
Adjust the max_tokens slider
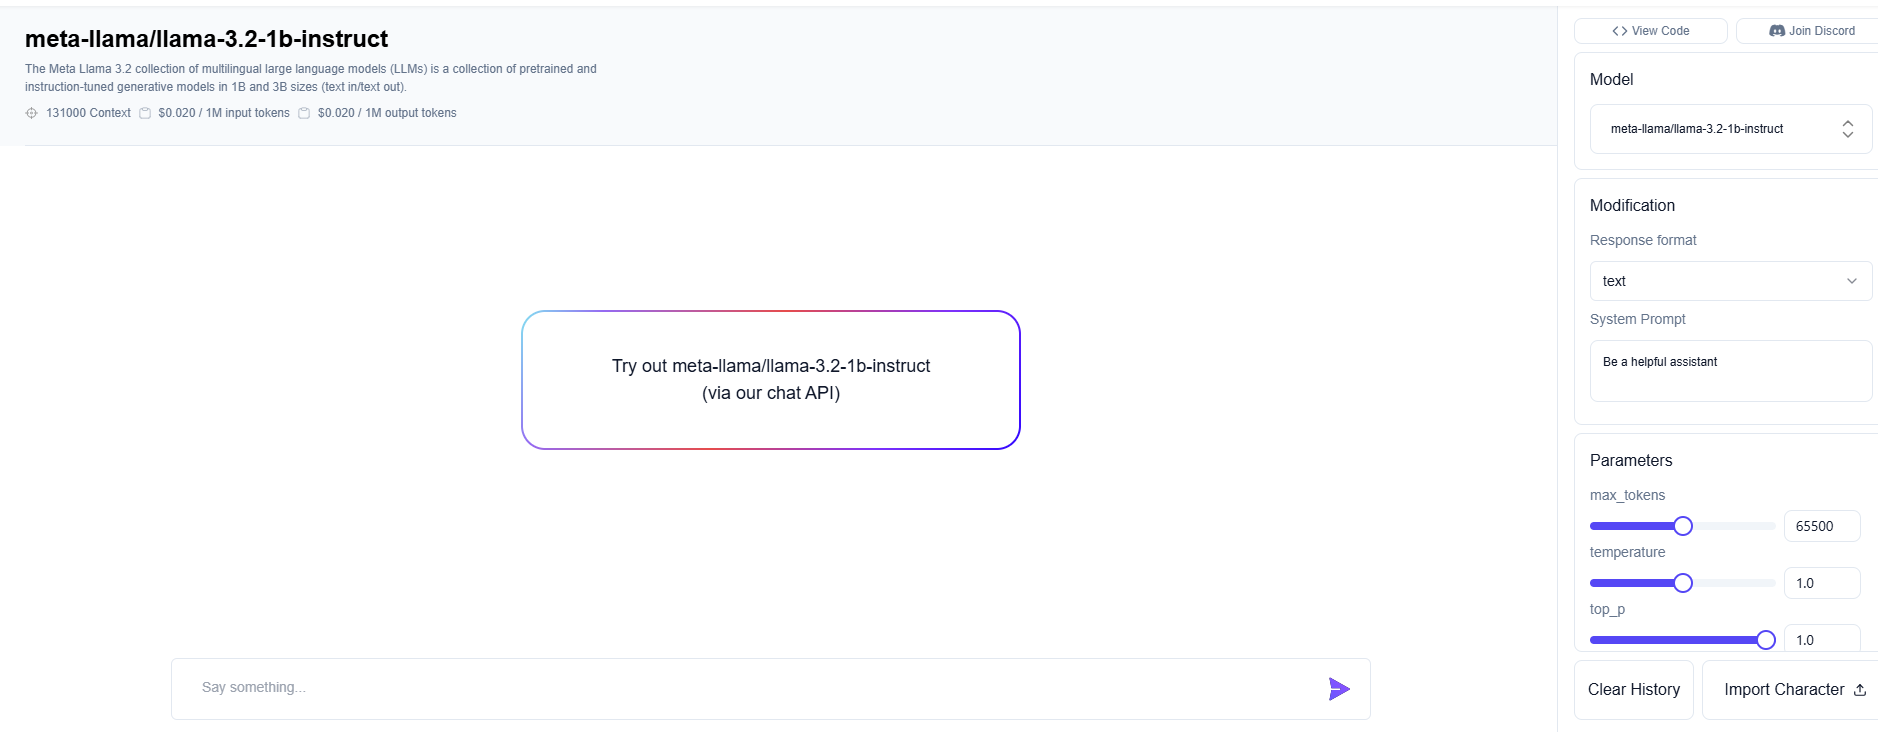[1683, 526]
